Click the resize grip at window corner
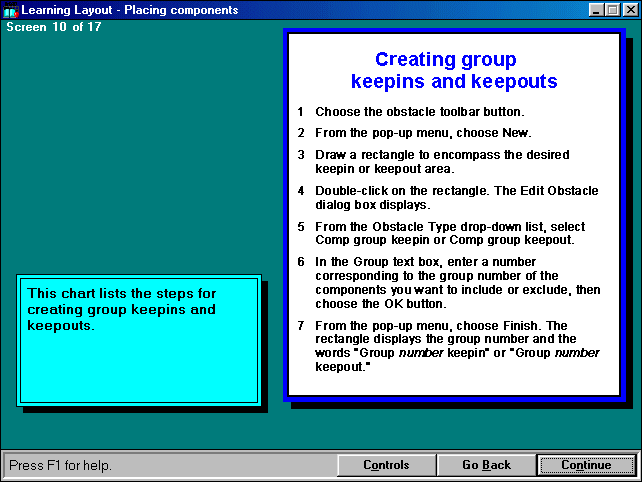The height and width of the screenshot is (482, 642). click(633, 473)
